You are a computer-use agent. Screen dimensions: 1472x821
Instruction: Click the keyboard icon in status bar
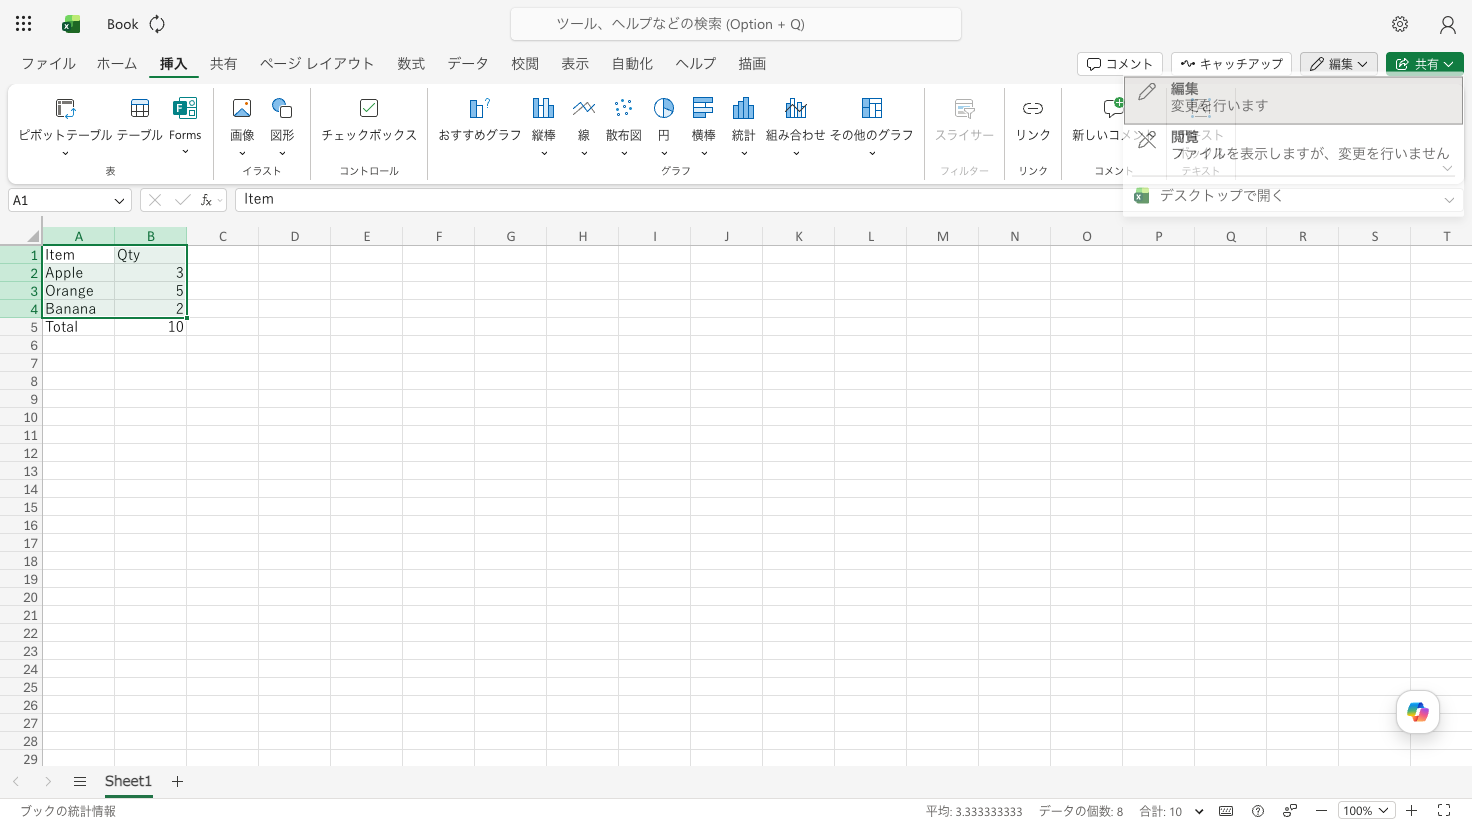click(x=1226, y=811)
